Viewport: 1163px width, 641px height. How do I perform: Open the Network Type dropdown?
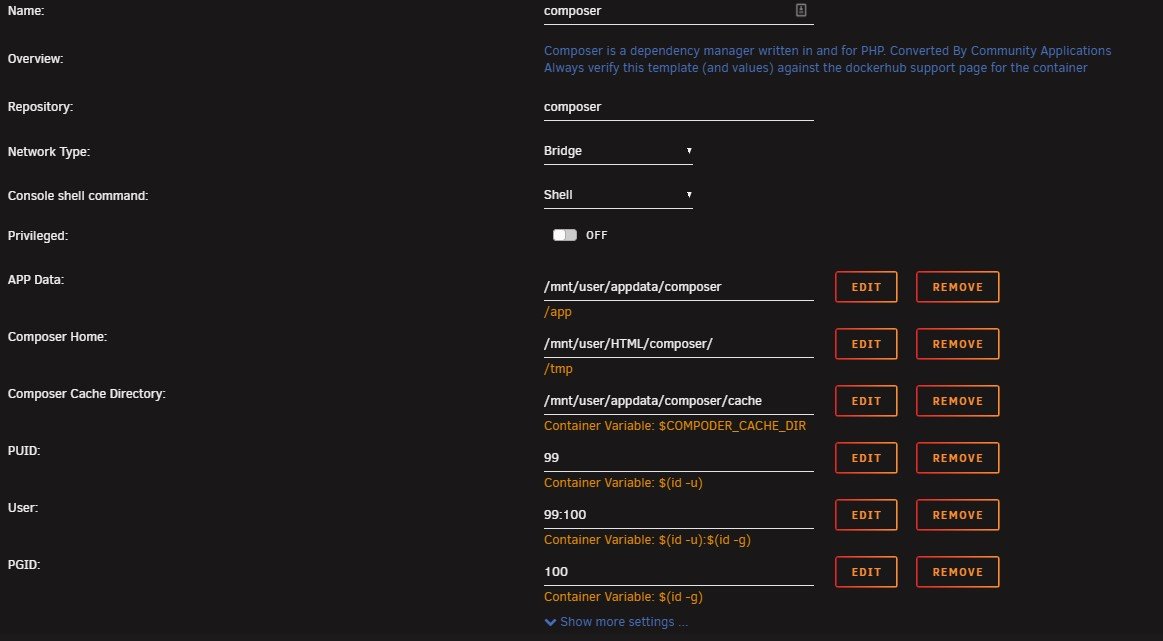pyautogui.click(x=618, y=151)
